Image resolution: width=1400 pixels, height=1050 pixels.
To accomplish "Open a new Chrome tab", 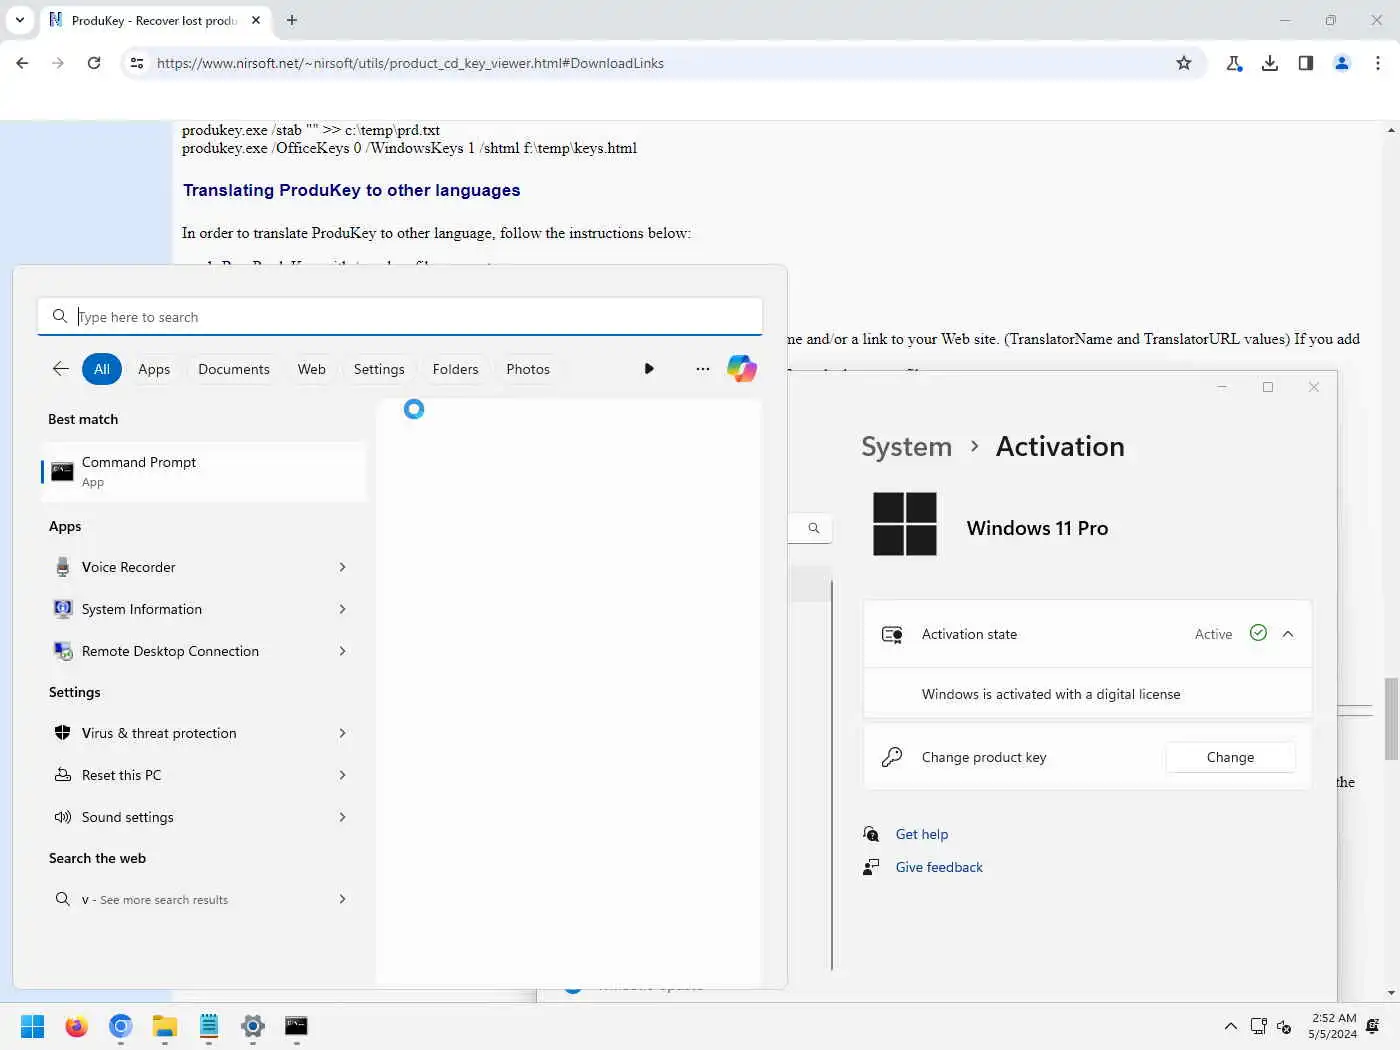I will point(292,20).
